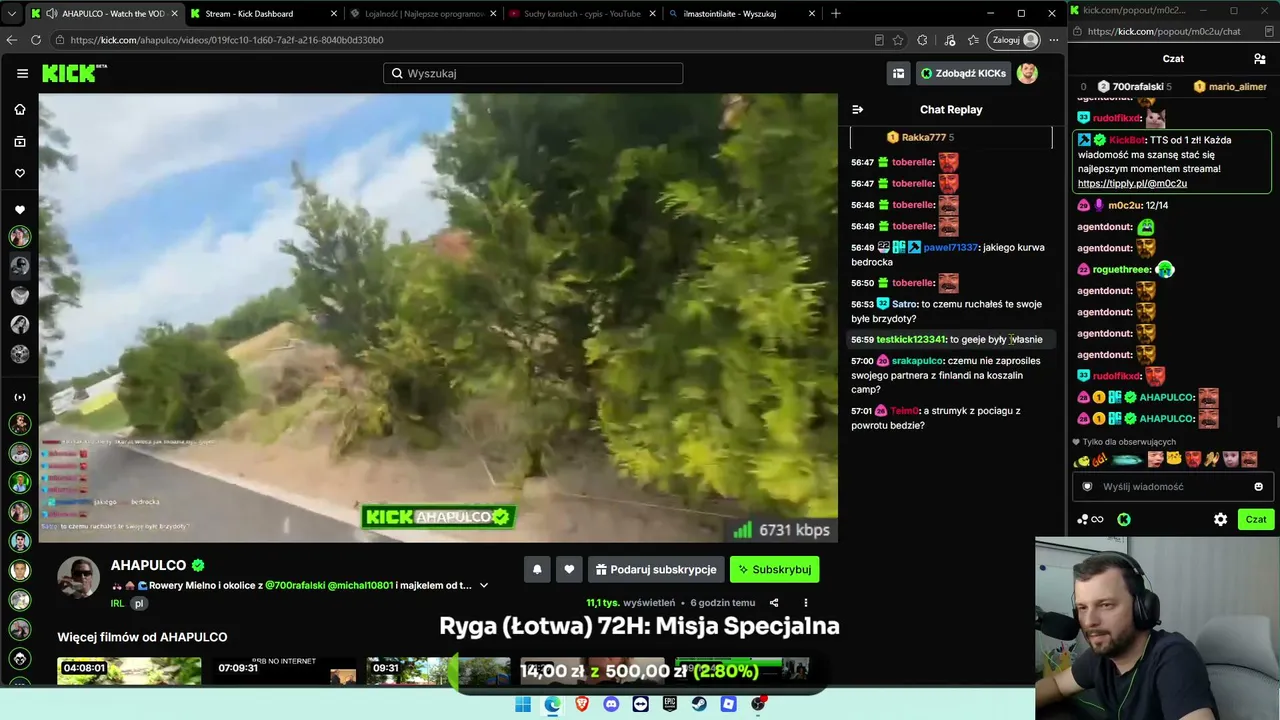Click the IRL category link
This screenshot has width=1280, height=720.
click(118, 604)
